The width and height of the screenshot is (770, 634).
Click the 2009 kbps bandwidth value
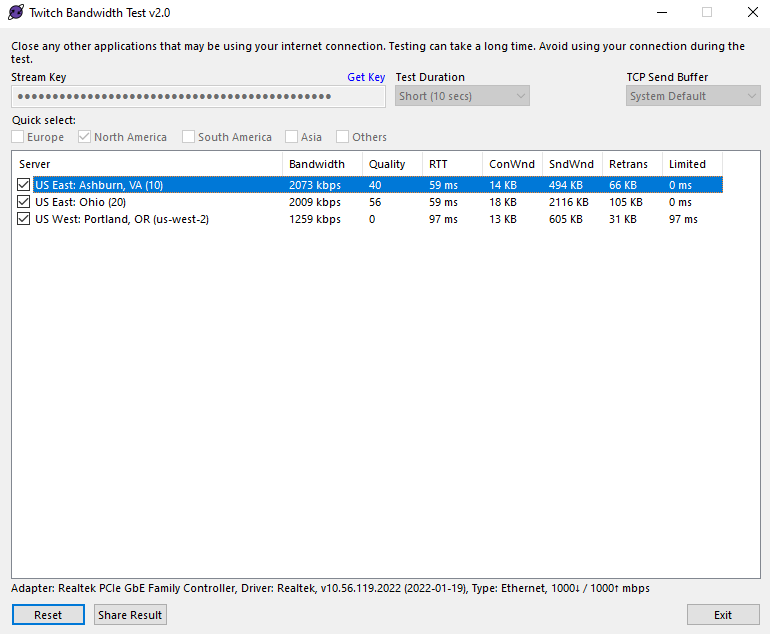(x=315, y=202)
